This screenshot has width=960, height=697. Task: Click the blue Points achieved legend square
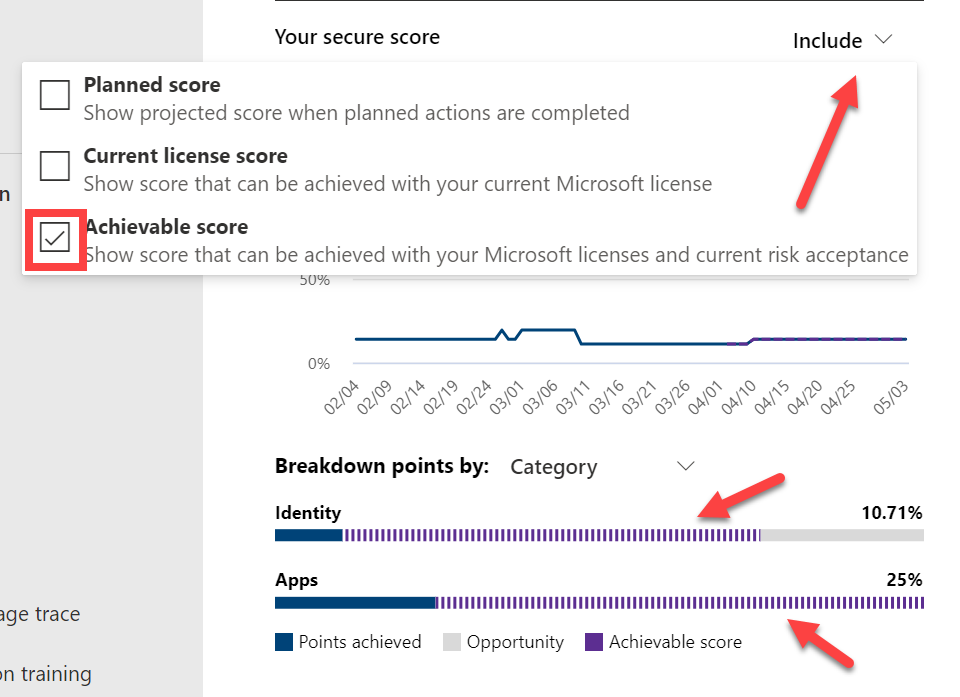(284, 642)
